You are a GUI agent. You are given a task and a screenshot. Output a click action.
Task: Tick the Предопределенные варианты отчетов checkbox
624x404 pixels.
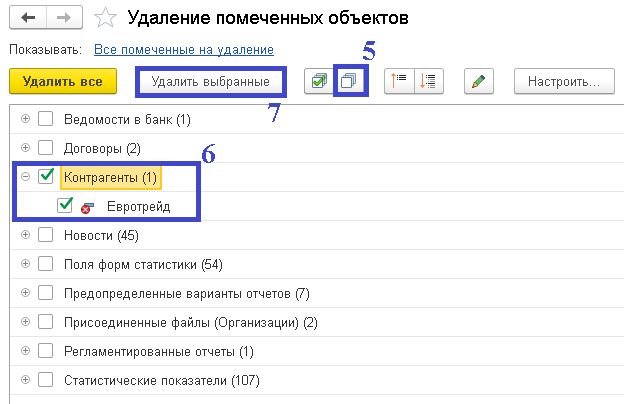45,293
